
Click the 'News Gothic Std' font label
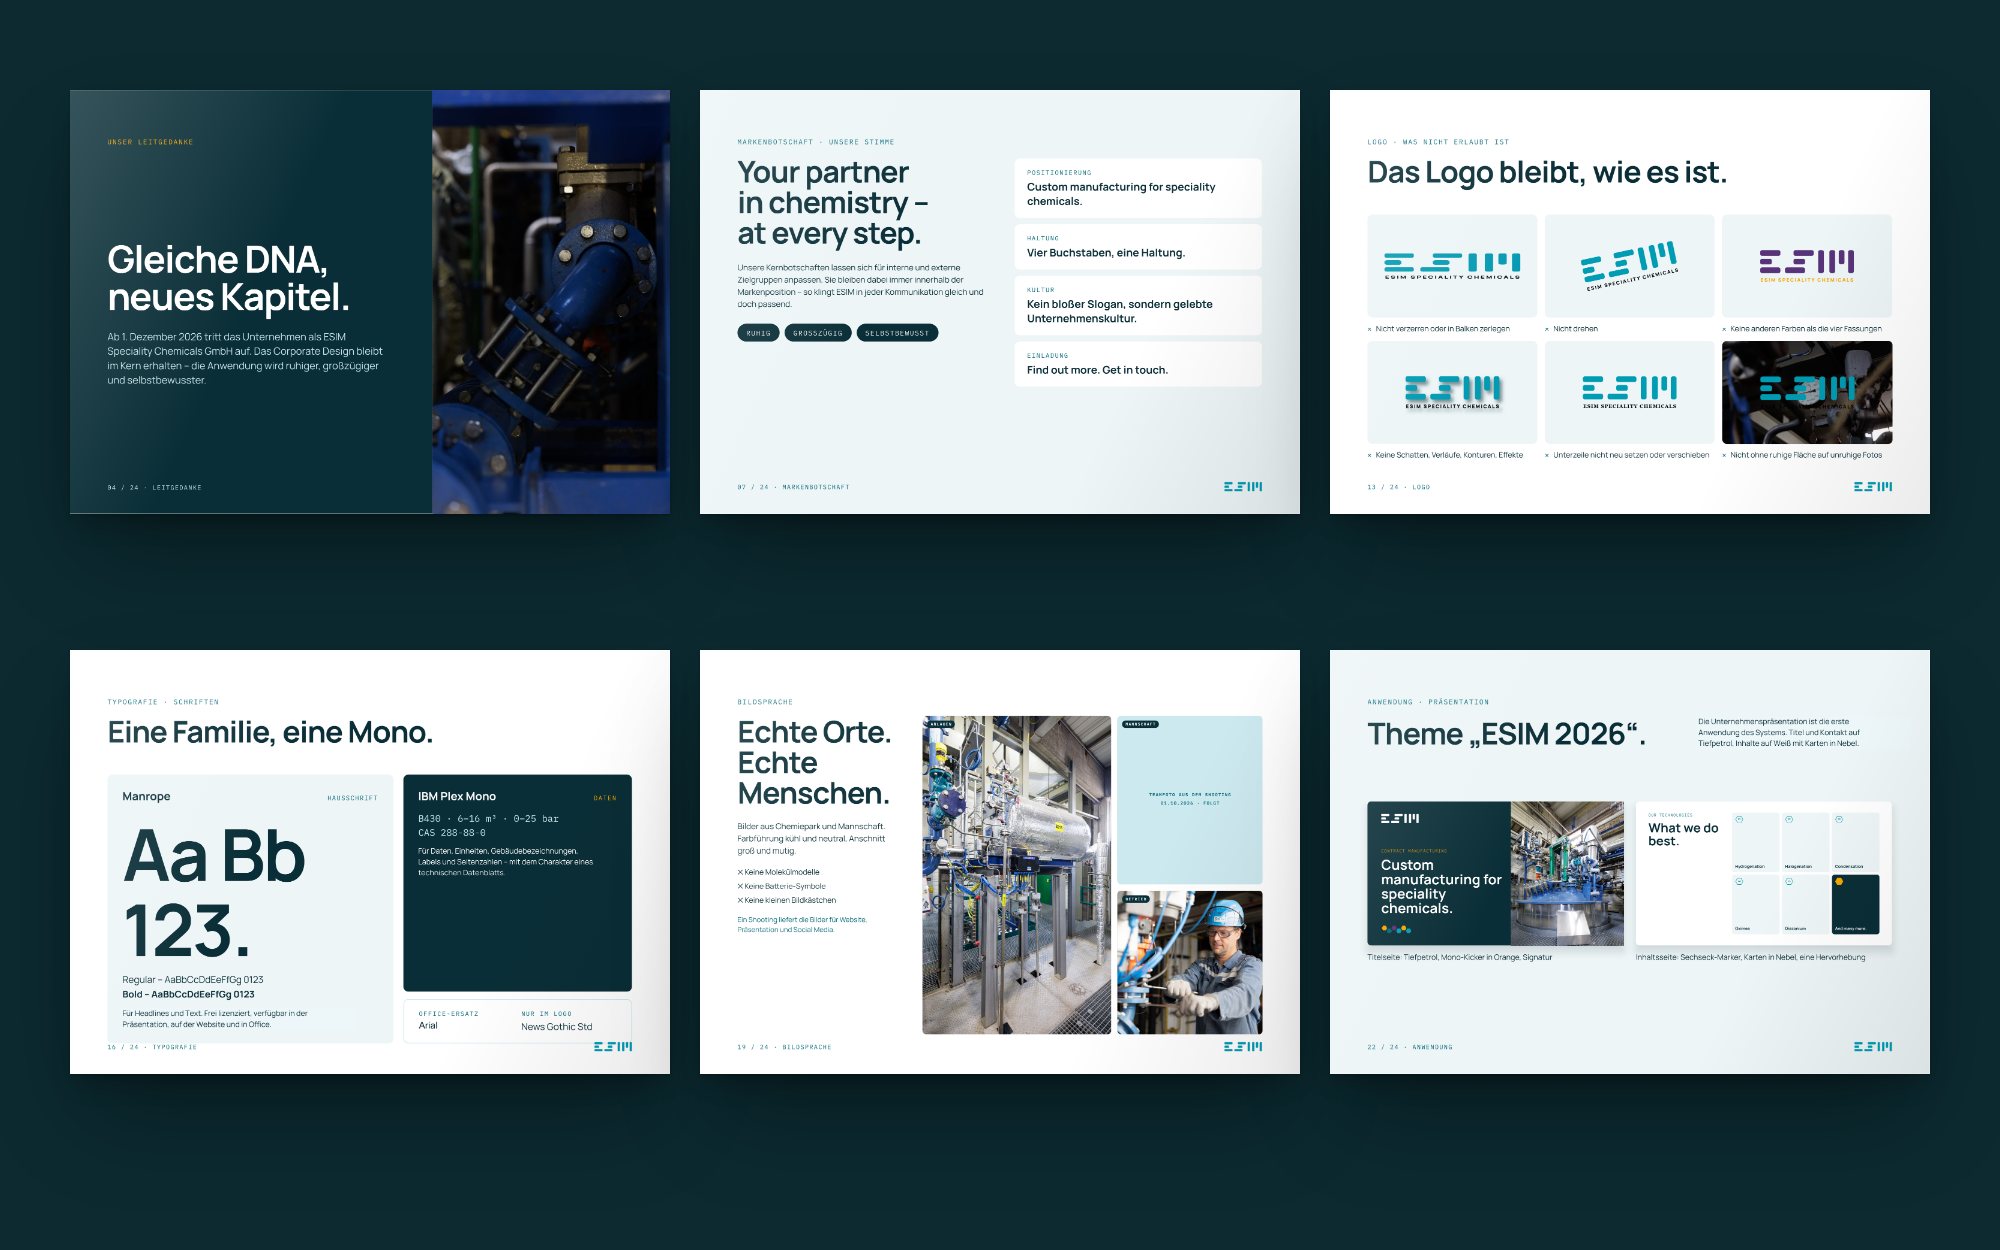(556, 1027)
